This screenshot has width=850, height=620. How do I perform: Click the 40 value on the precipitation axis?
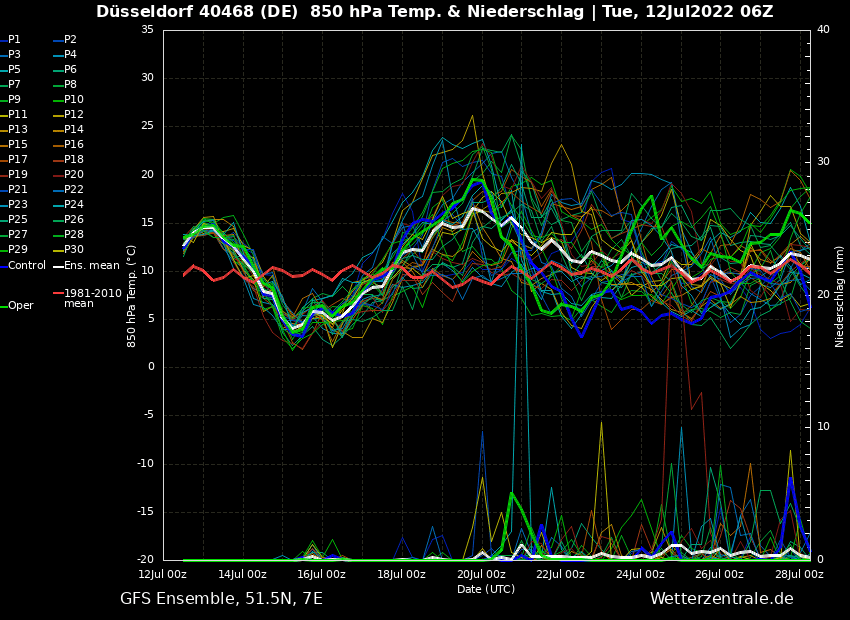[823, 30]
